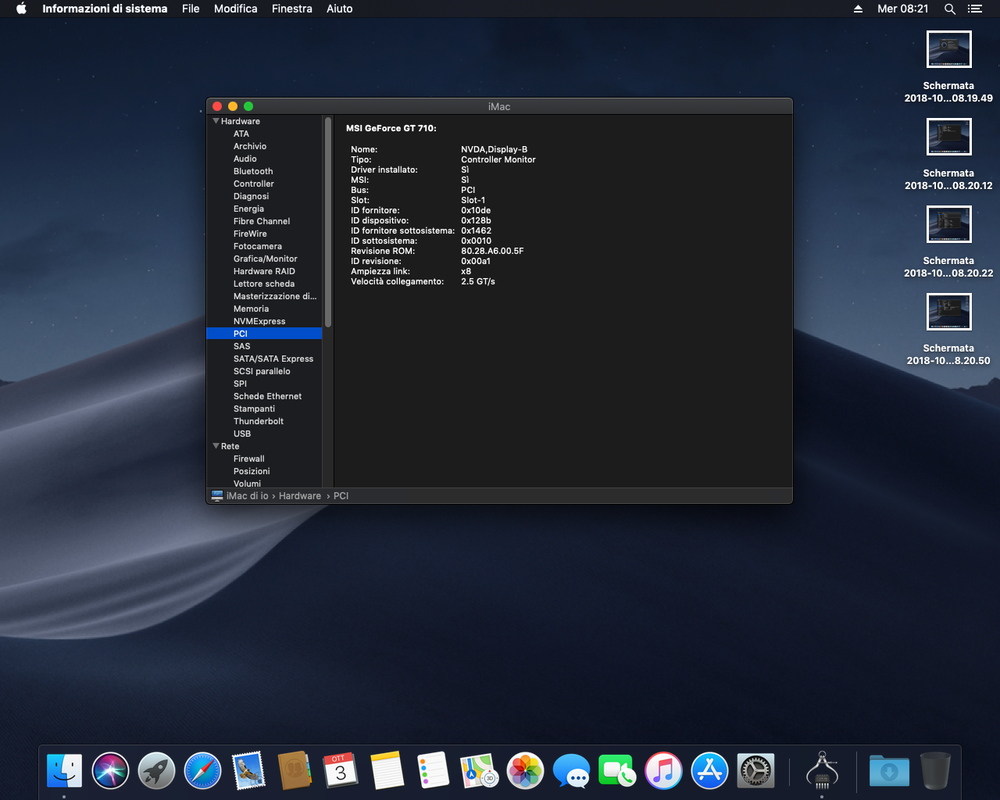The width and height of the screenshot is (1000, 800).
Task: Select Controller in the sidebar
Action: pos(264,184)
